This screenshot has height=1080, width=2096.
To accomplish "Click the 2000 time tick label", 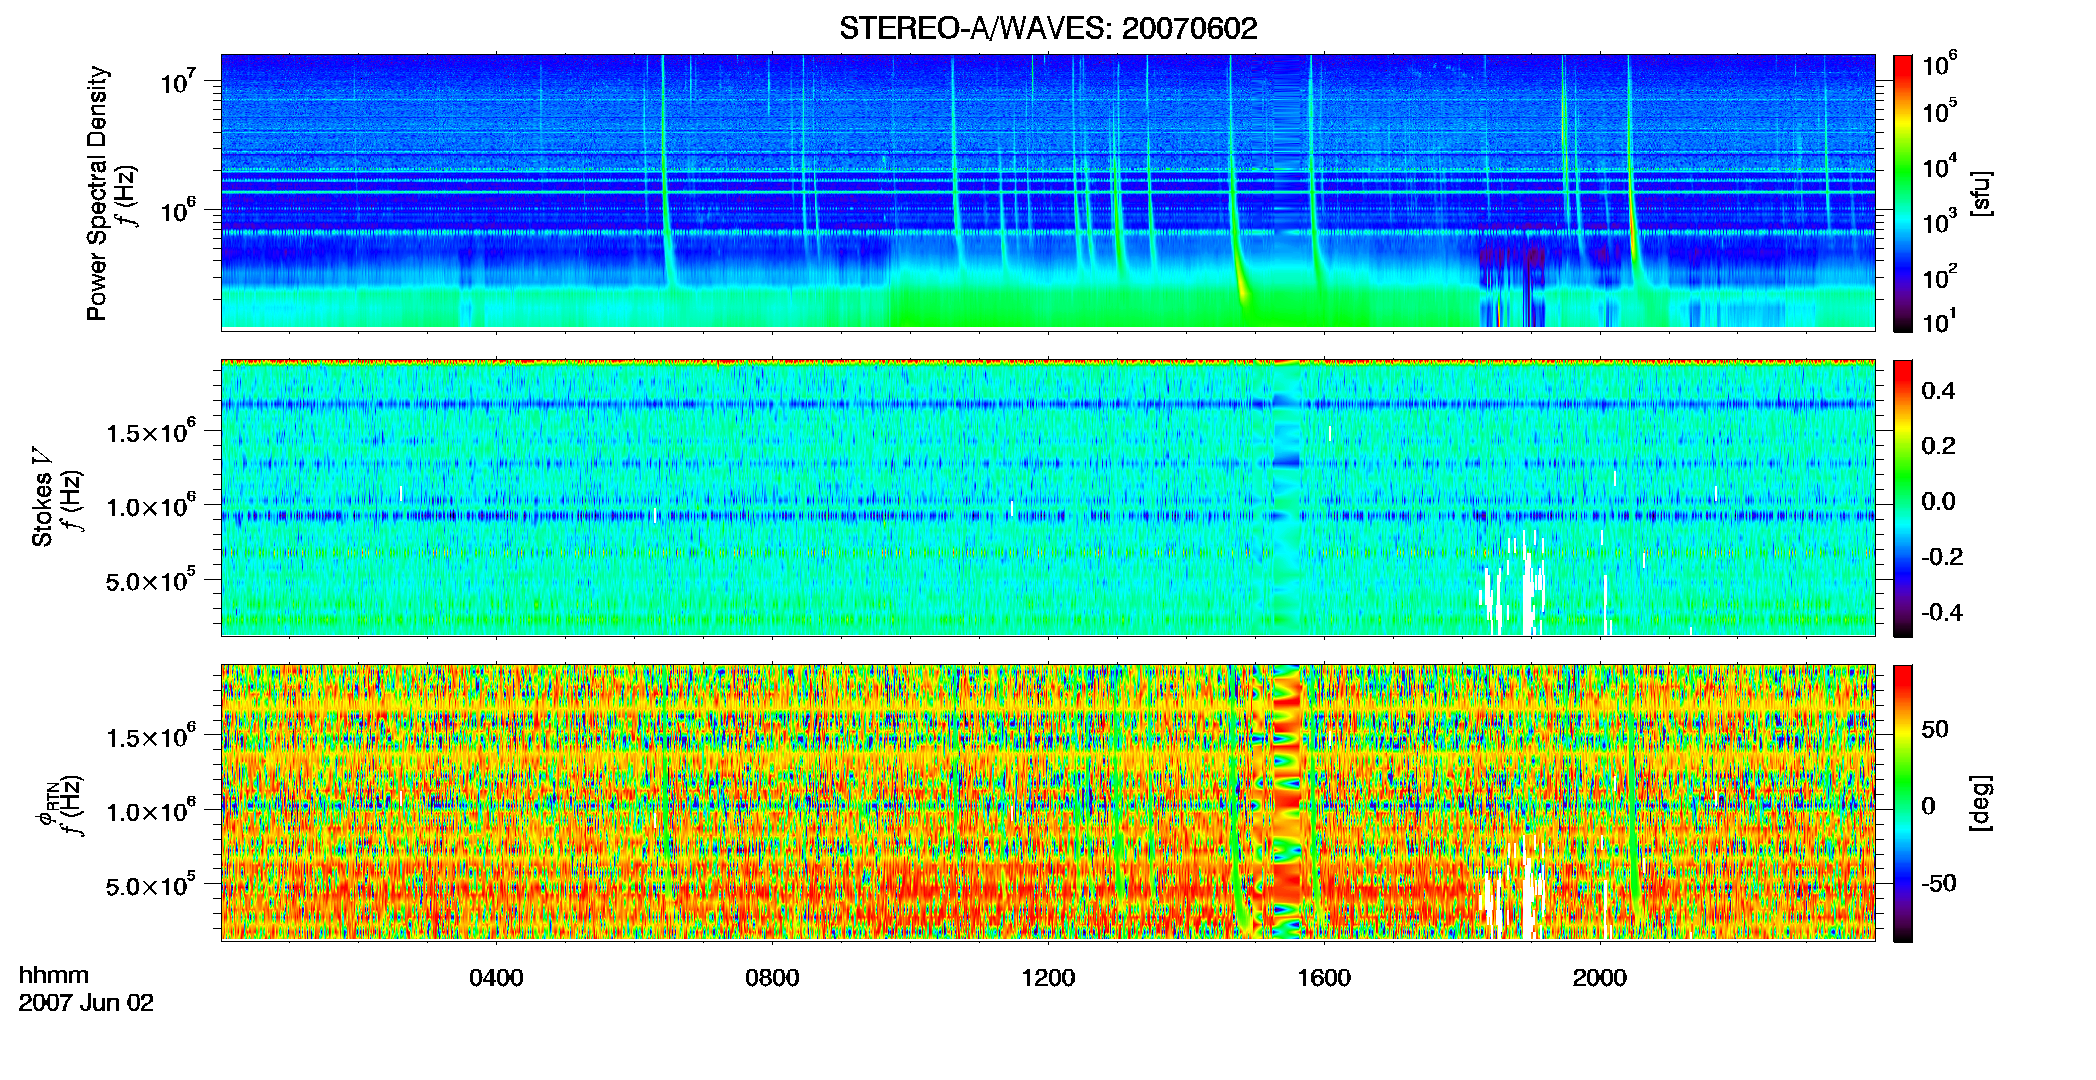I will [x=1600, y=978].
